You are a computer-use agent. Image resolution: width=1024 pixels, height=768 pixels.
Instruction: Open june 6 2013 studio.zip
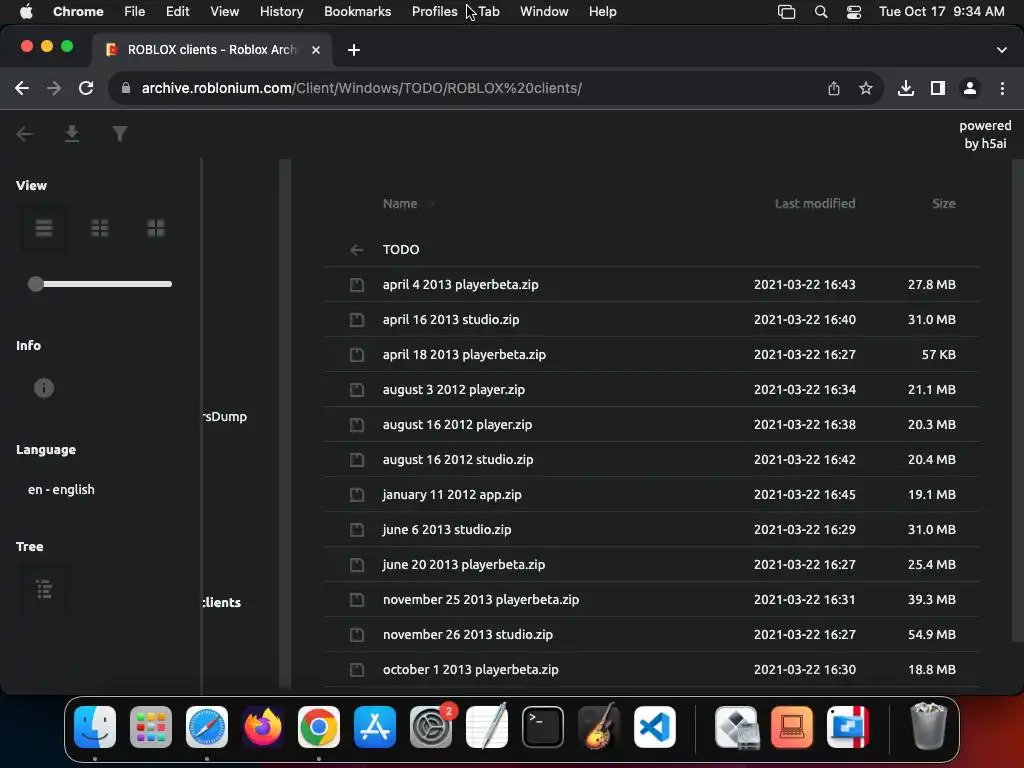tap(651, 530)
